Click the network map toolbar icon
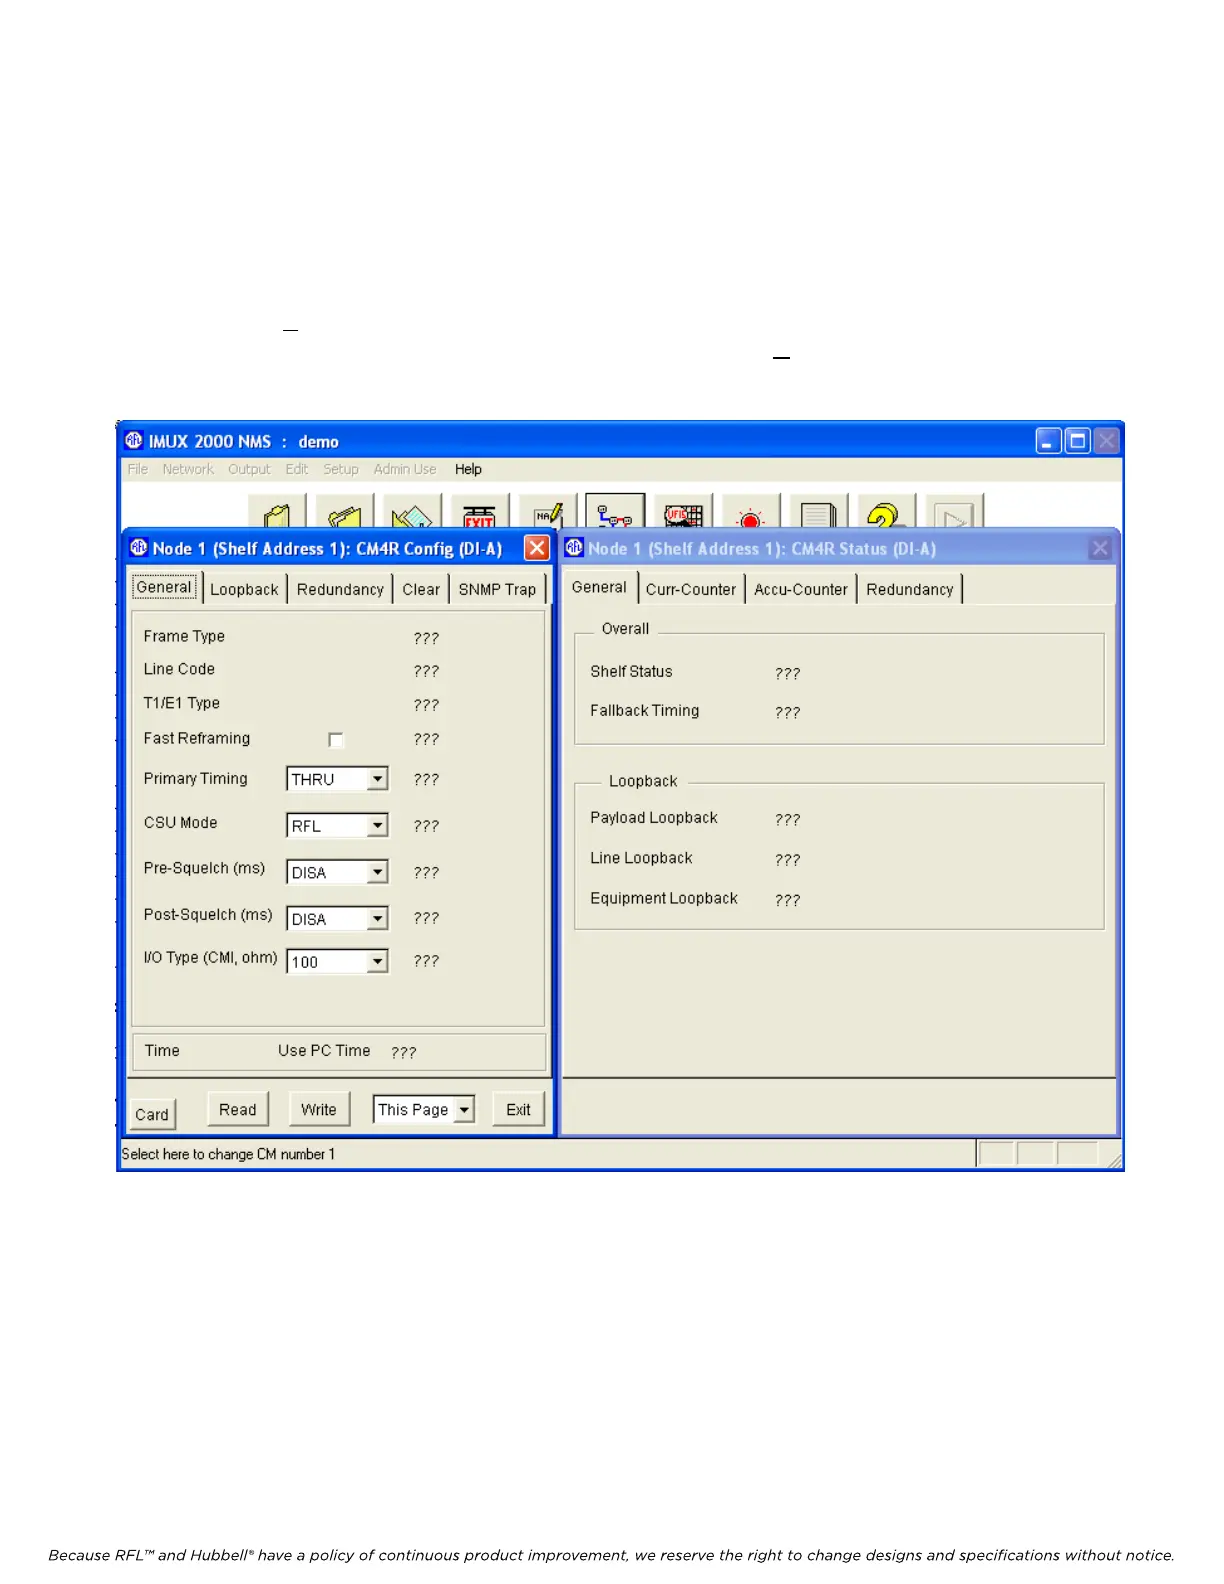 412,512
